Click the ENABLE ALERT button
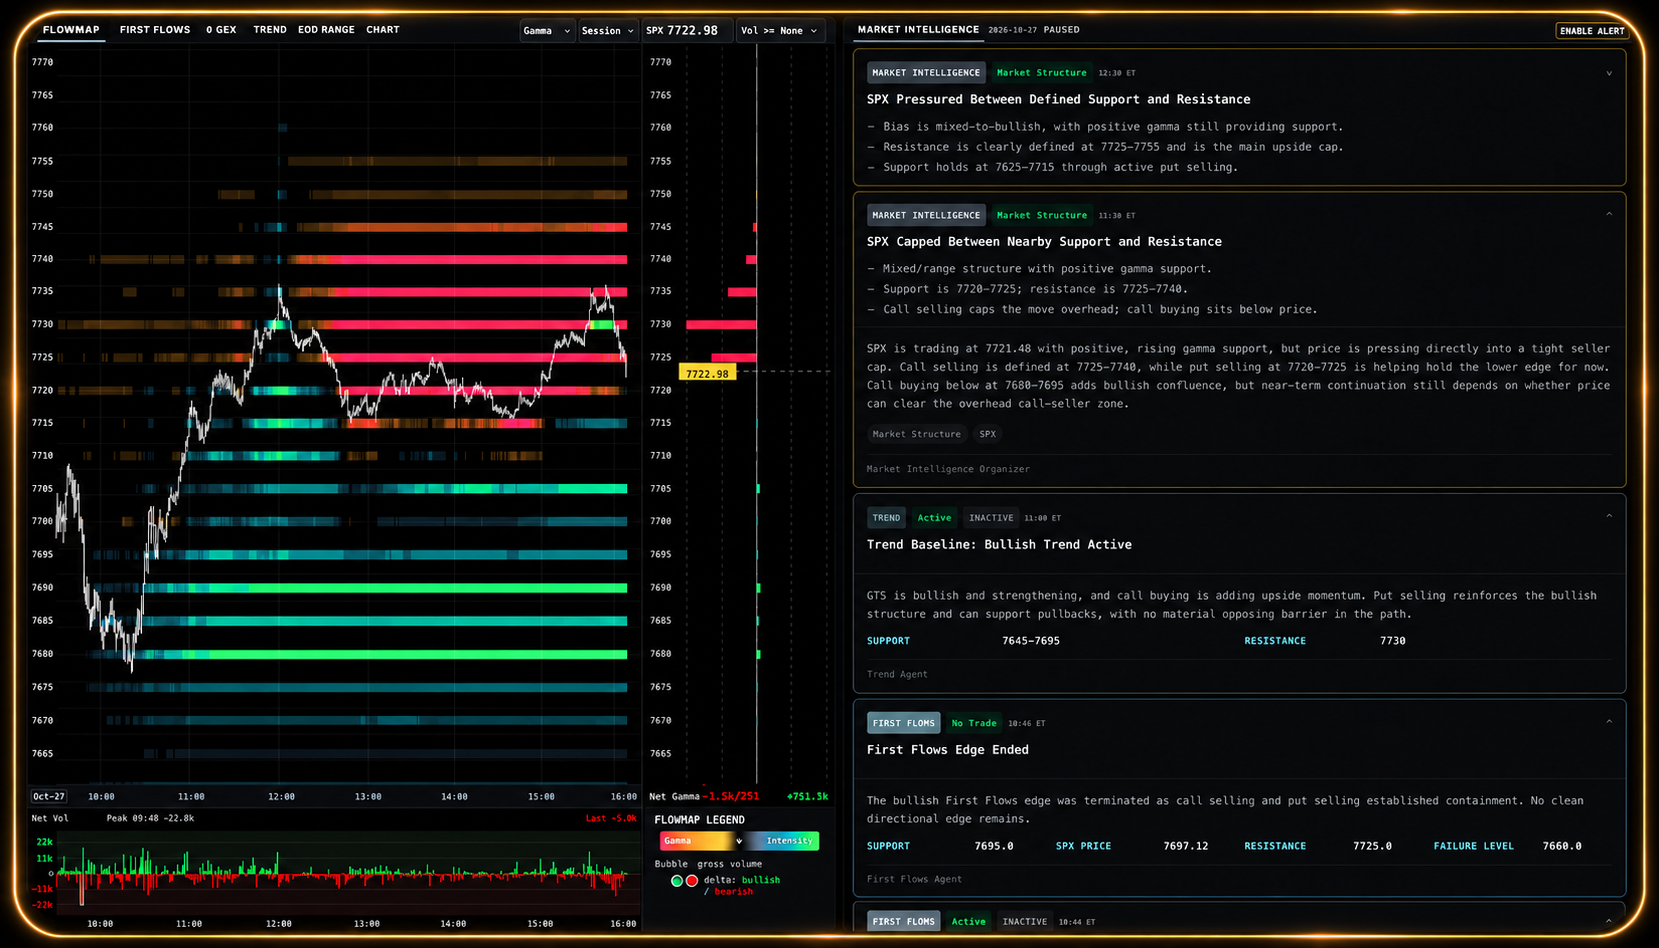1659x948 pixels. click(1592, 31)
